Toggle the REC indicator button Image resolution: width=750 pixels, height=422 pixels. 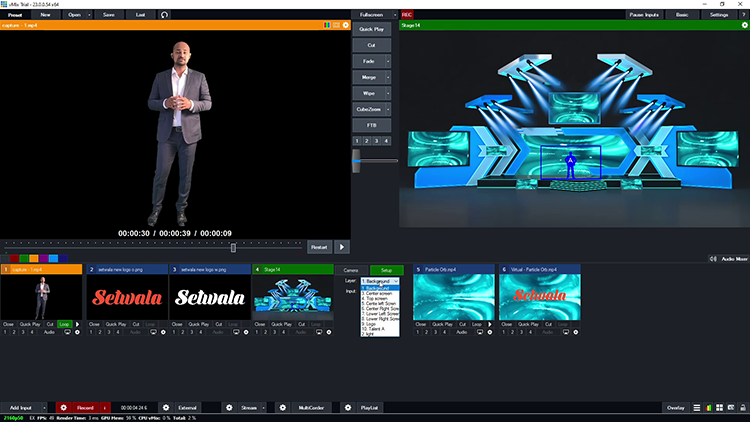(x=407, y=15)
